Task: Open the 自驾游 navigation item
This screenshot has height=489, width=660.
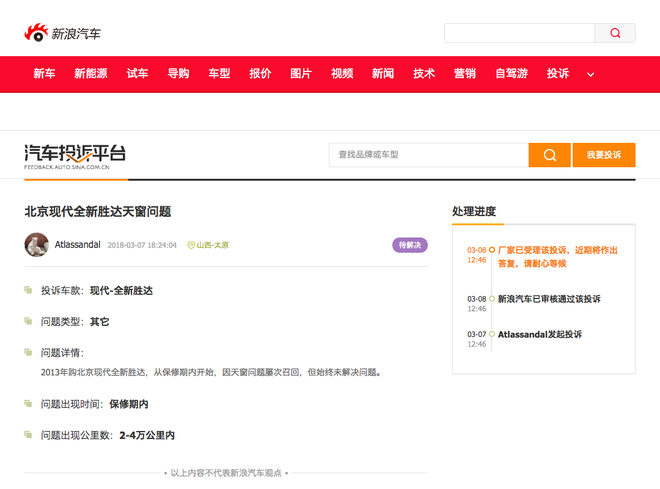Action: click(511, 74)
